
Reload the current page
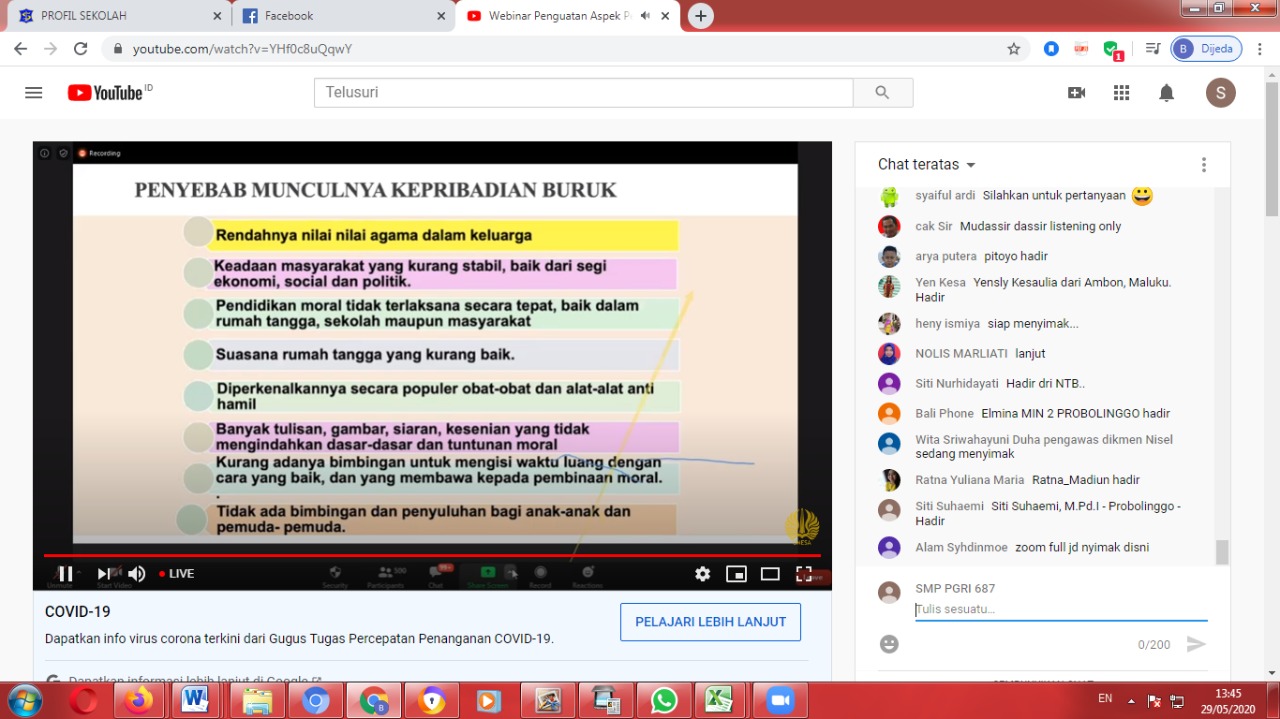coord(81,48)
